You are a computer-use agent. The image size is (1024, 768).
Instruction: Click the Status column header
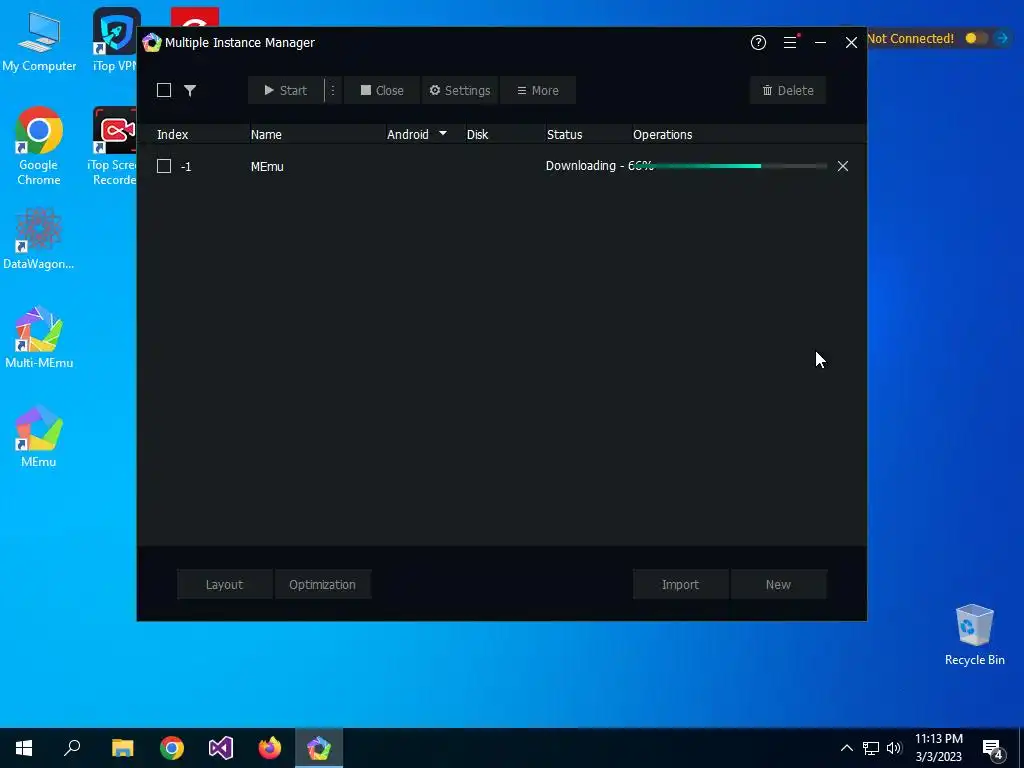tap(564, 135)
